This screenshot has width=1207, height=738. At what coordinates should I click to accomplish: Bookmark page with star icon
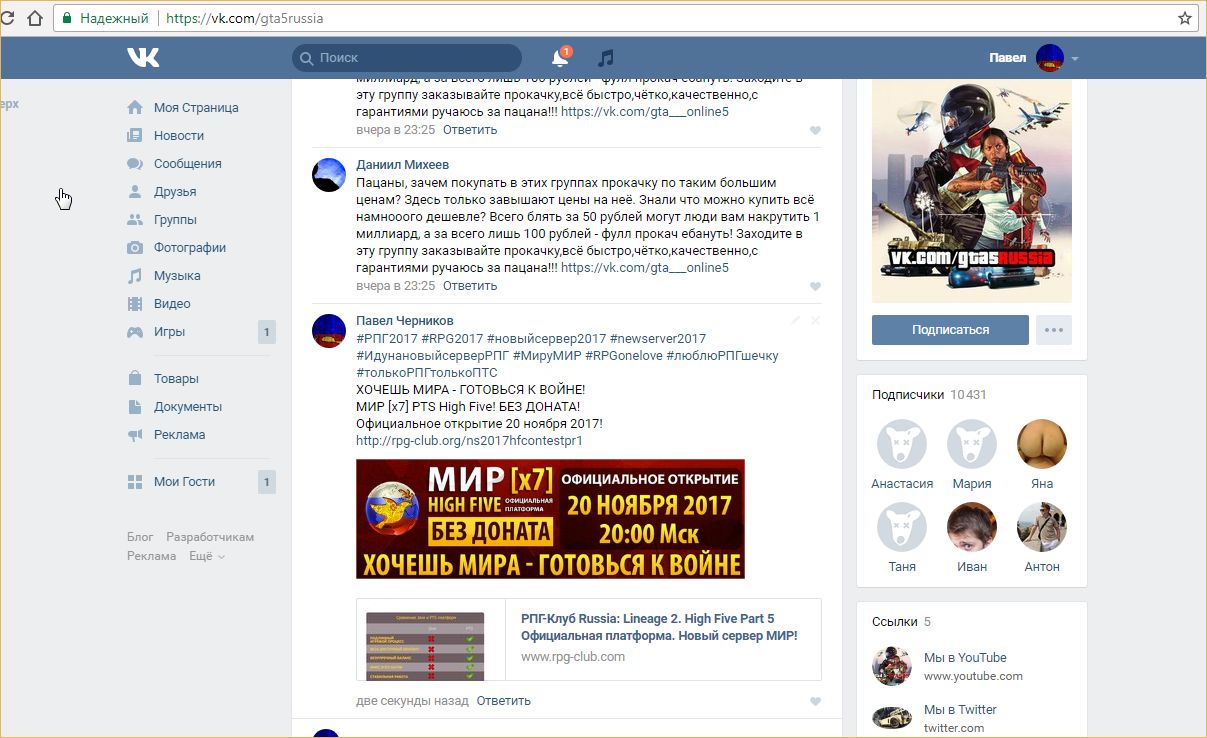pyautogui.click(x=1184, y=18)
